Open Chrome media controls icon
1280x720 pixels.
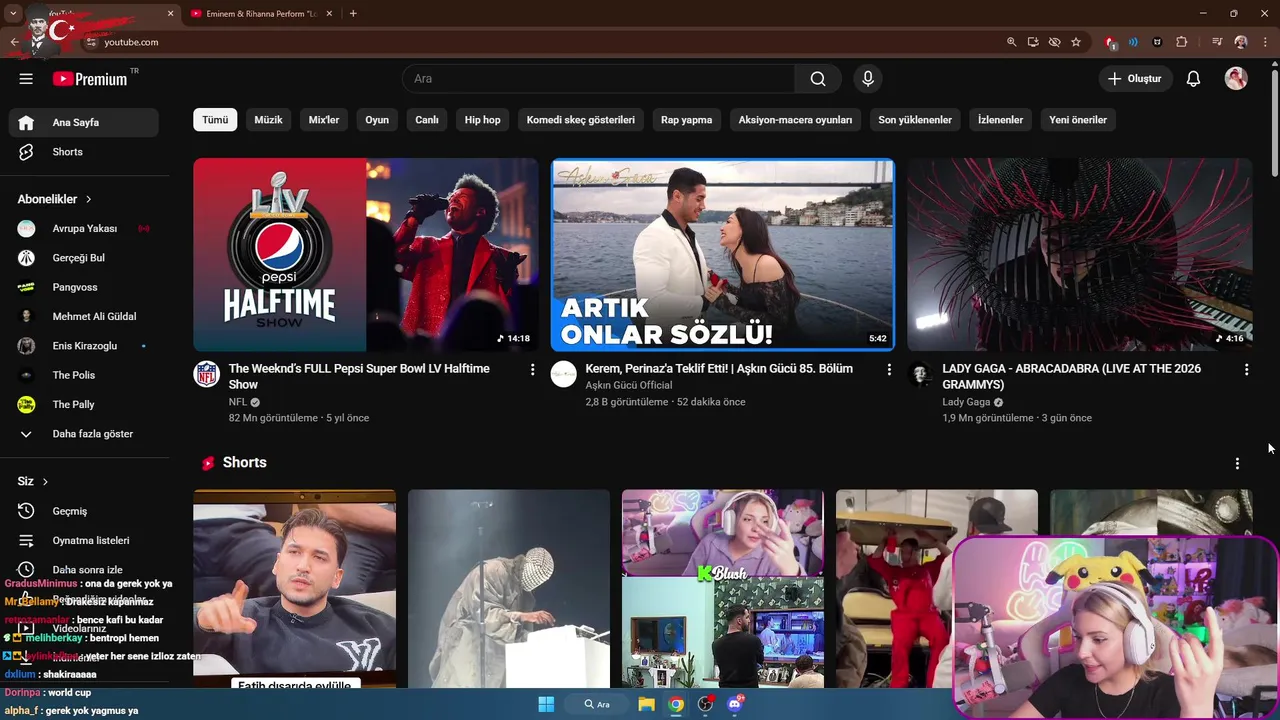[x=1217, y=42]
